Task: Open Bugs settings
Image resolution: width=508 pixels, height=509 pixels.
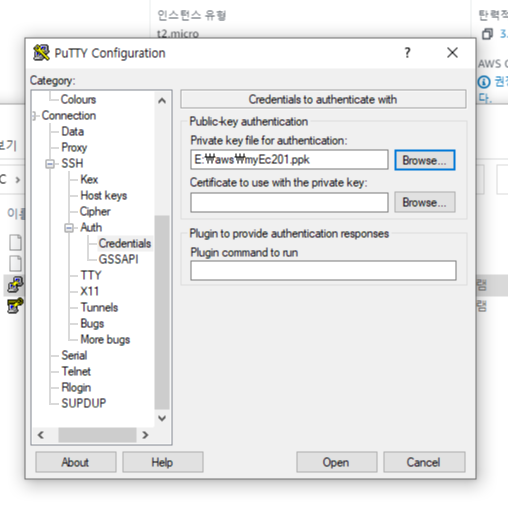Action: (x=92, y=323)
